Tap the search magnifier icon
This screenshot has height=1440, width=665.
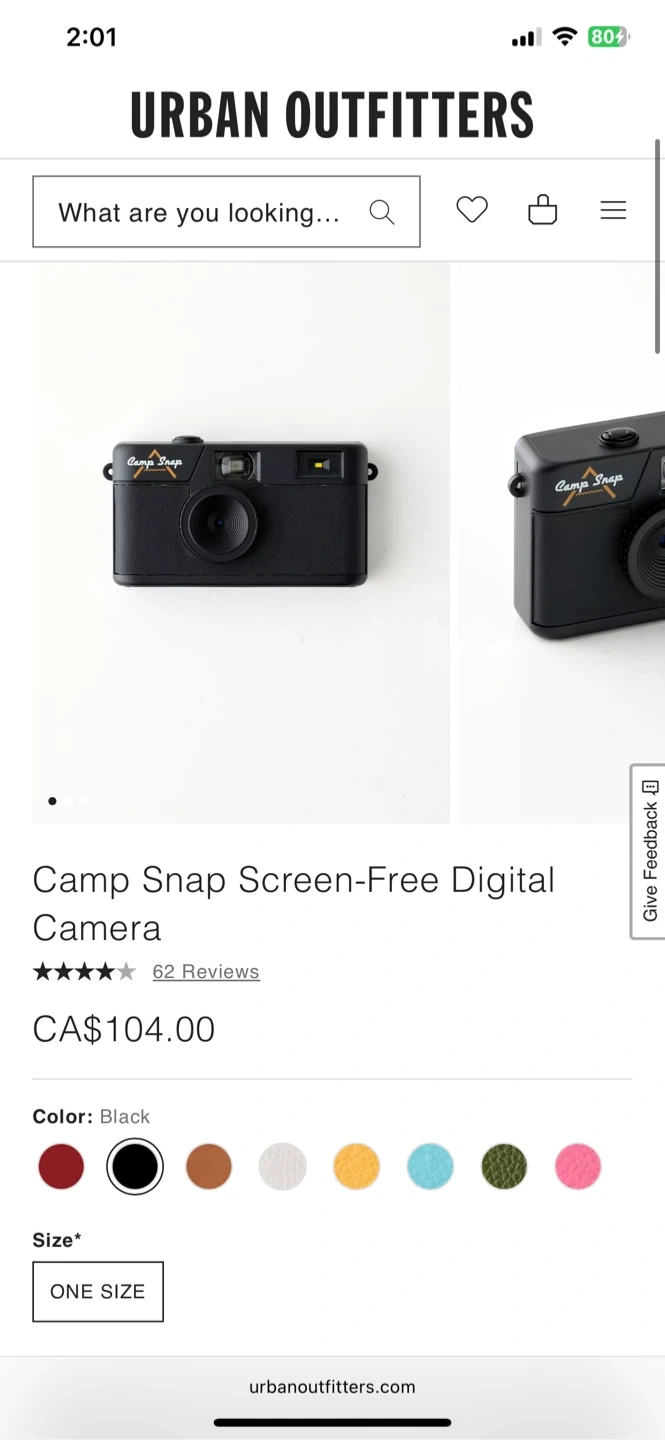tap(382, 212)
